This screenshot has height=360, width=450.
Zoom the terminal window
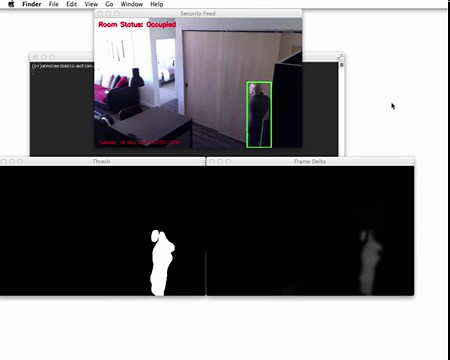(x=52, y=57)
